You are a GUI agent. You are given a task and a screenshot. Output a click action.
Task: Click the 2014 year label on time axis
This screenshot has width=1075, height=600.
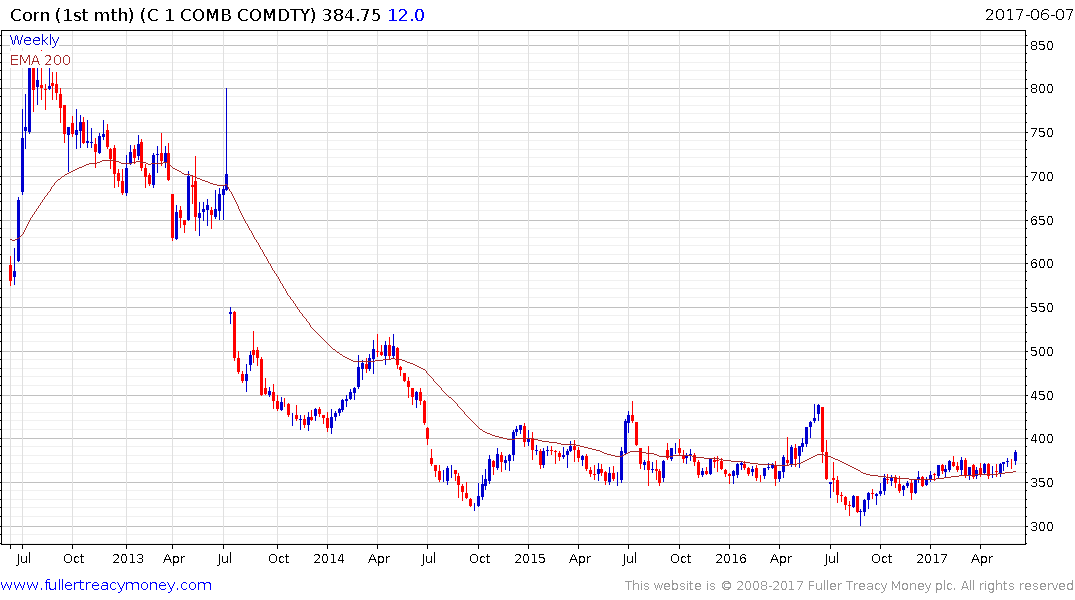(328, 558)
